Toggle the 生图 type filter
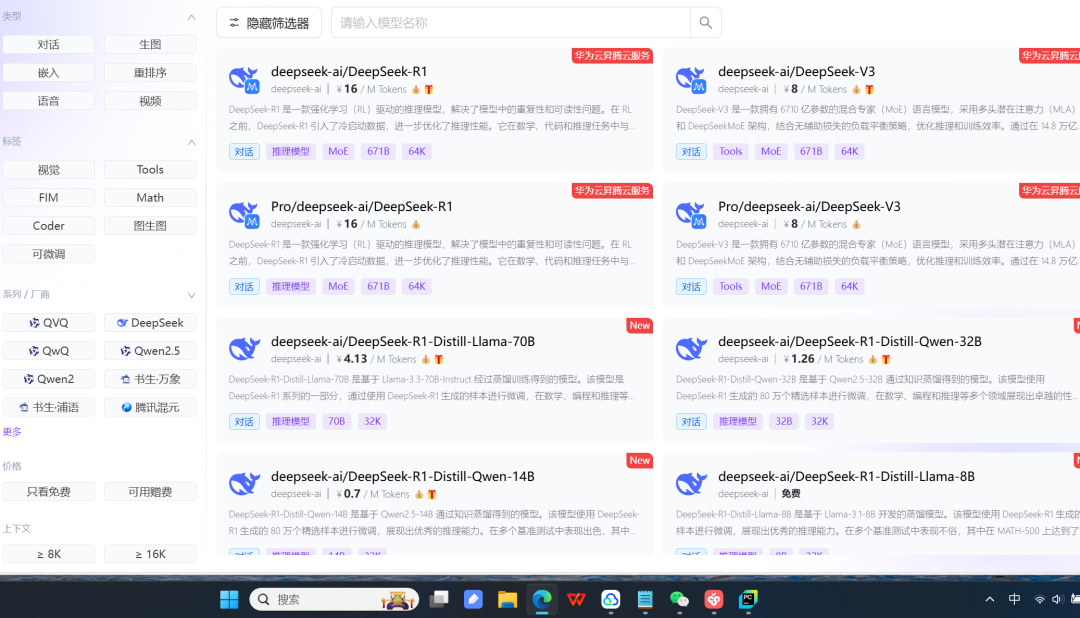Image resolution: width=1080 pixels, height=618 pixels. point(150,44)
